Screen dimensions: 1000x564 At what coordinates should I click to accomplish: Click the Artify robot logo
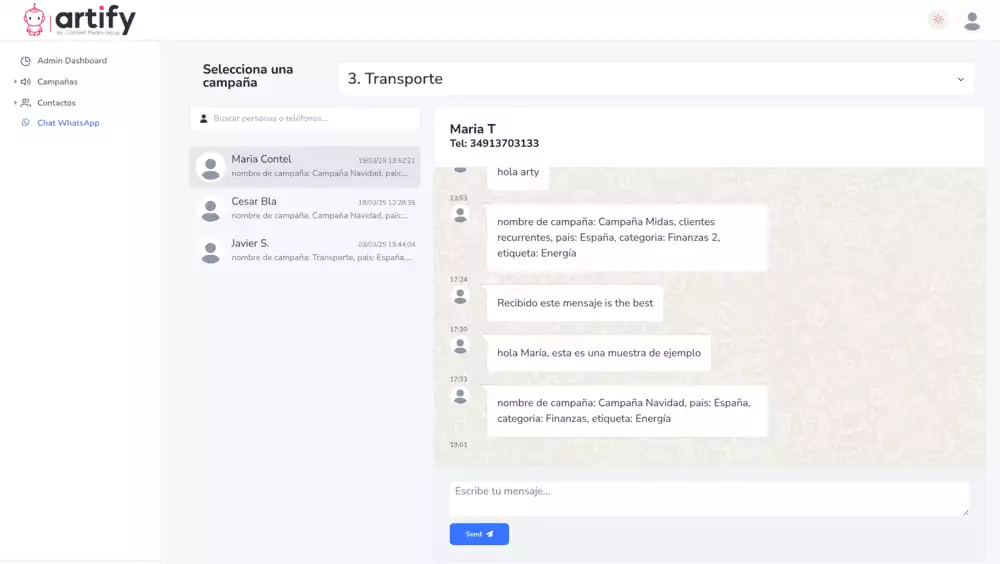pos(36,19)
